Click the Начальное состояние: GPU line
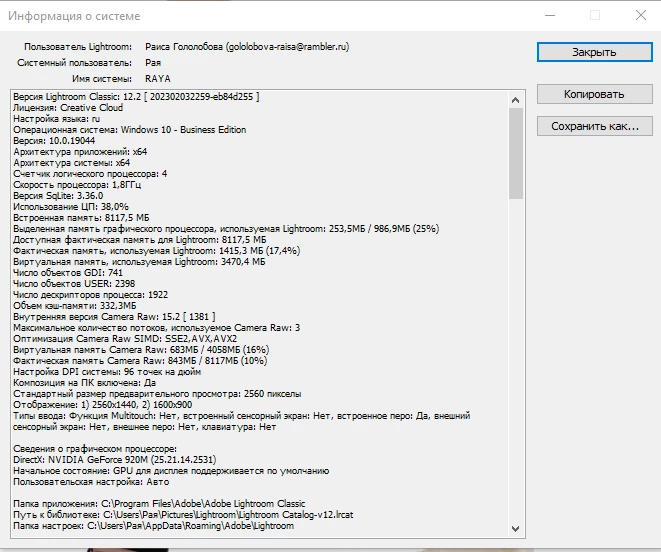 coord(171,470)
